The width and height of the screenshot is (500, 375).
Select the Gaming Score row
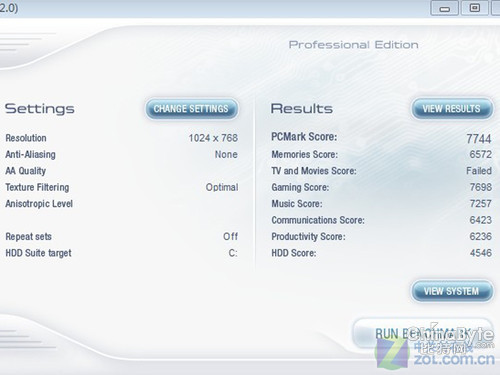point(381,187)
